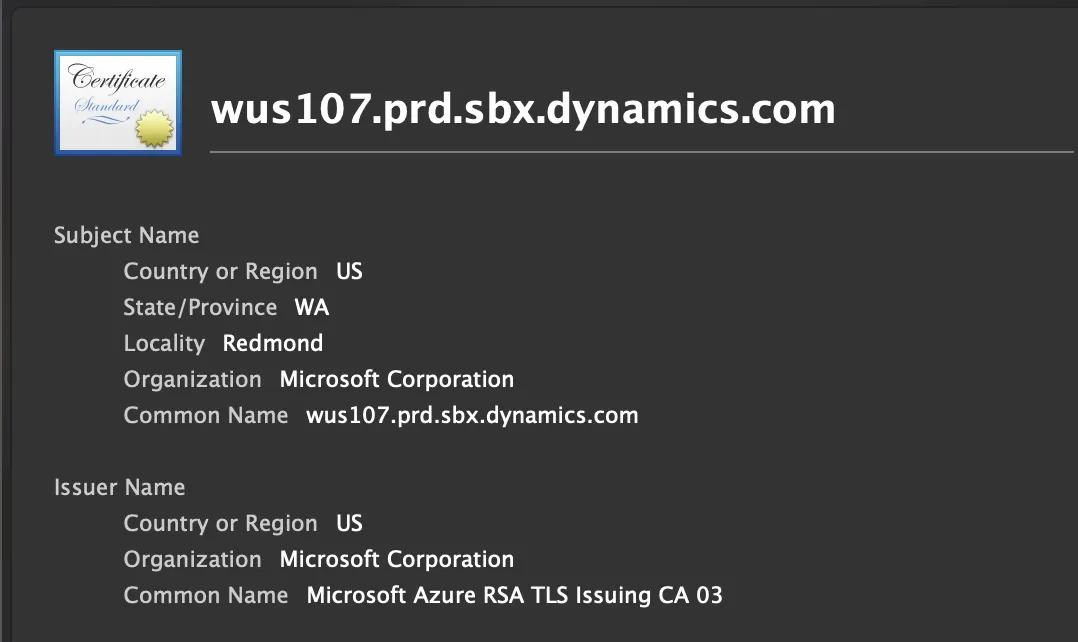Select Subject Organization value Microsoft Corporation

(397, 379)
